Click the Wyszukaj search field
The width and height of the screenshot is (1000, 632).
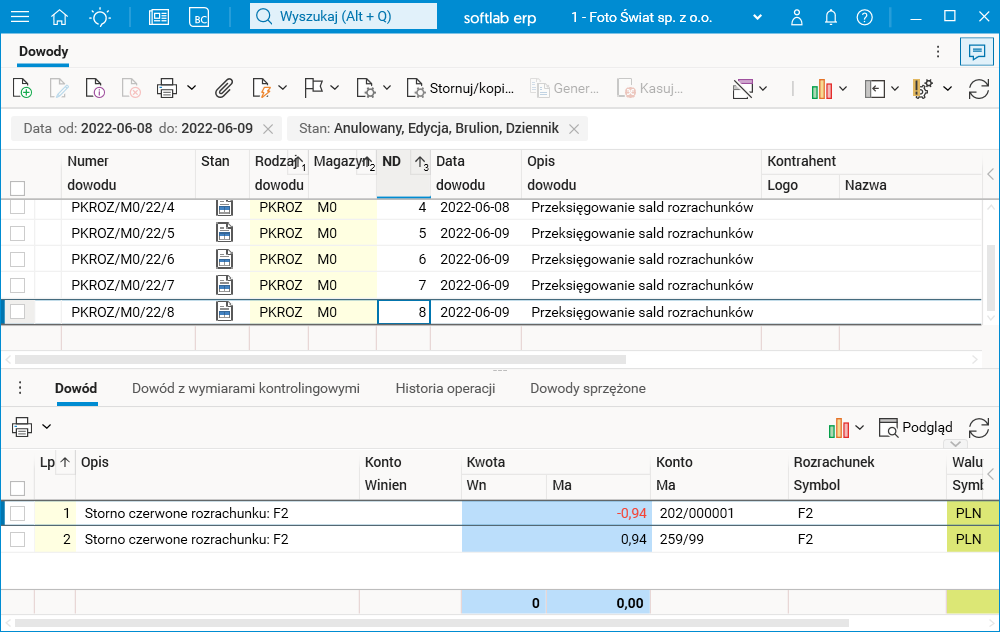[343, 17]
